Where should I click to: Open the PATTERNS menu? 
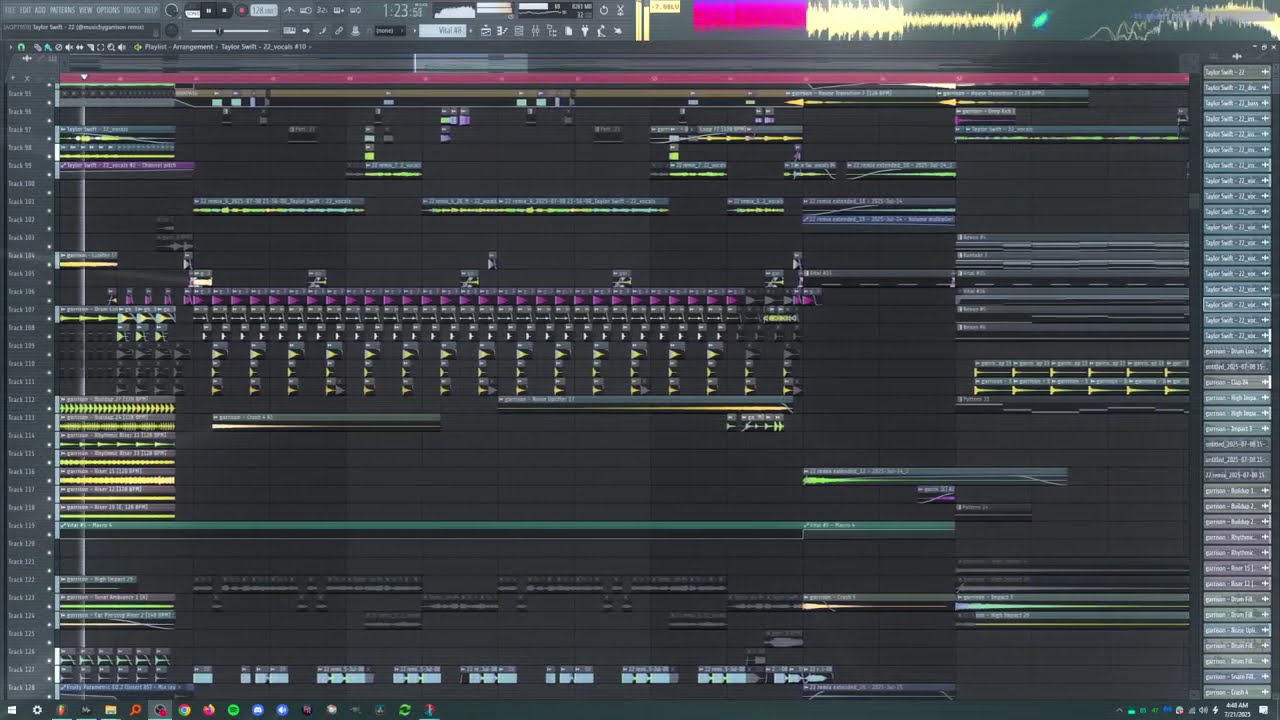click(x=62, y=10)
